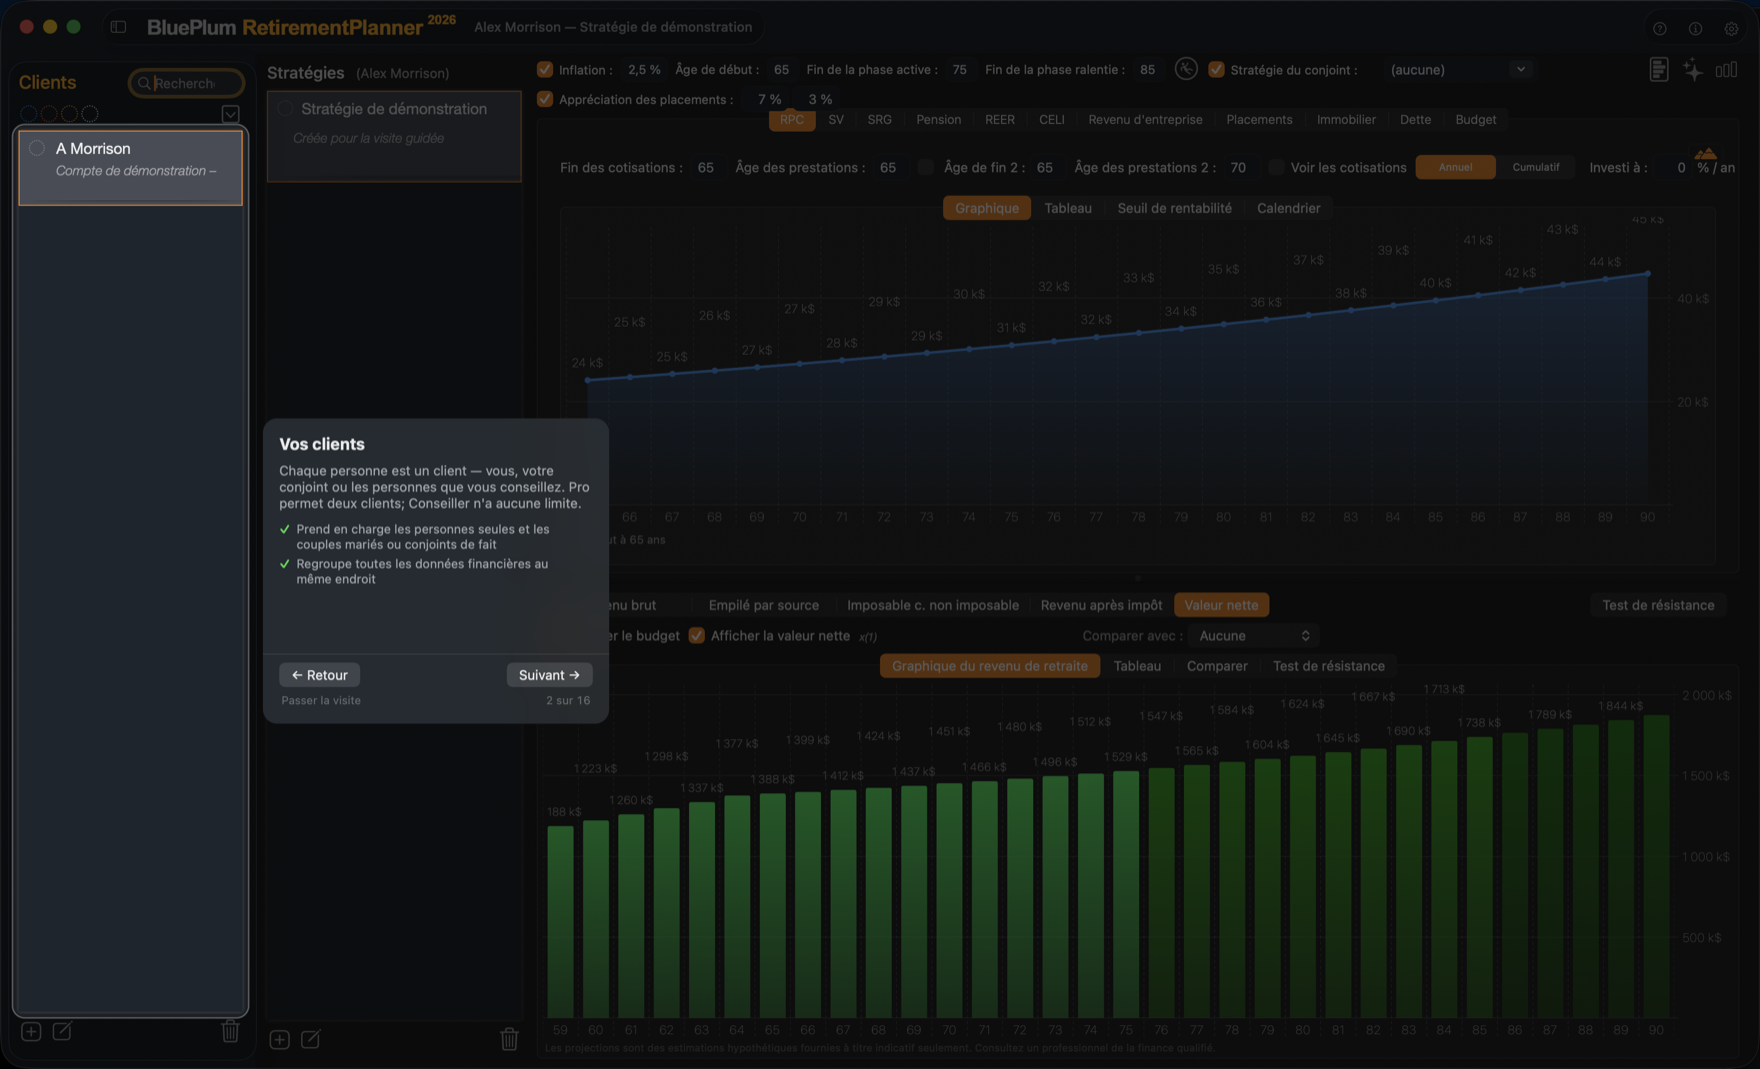Screen dimensions: 1760x1069
Task: Open the settings gear icon
Action: point(1731,29)
